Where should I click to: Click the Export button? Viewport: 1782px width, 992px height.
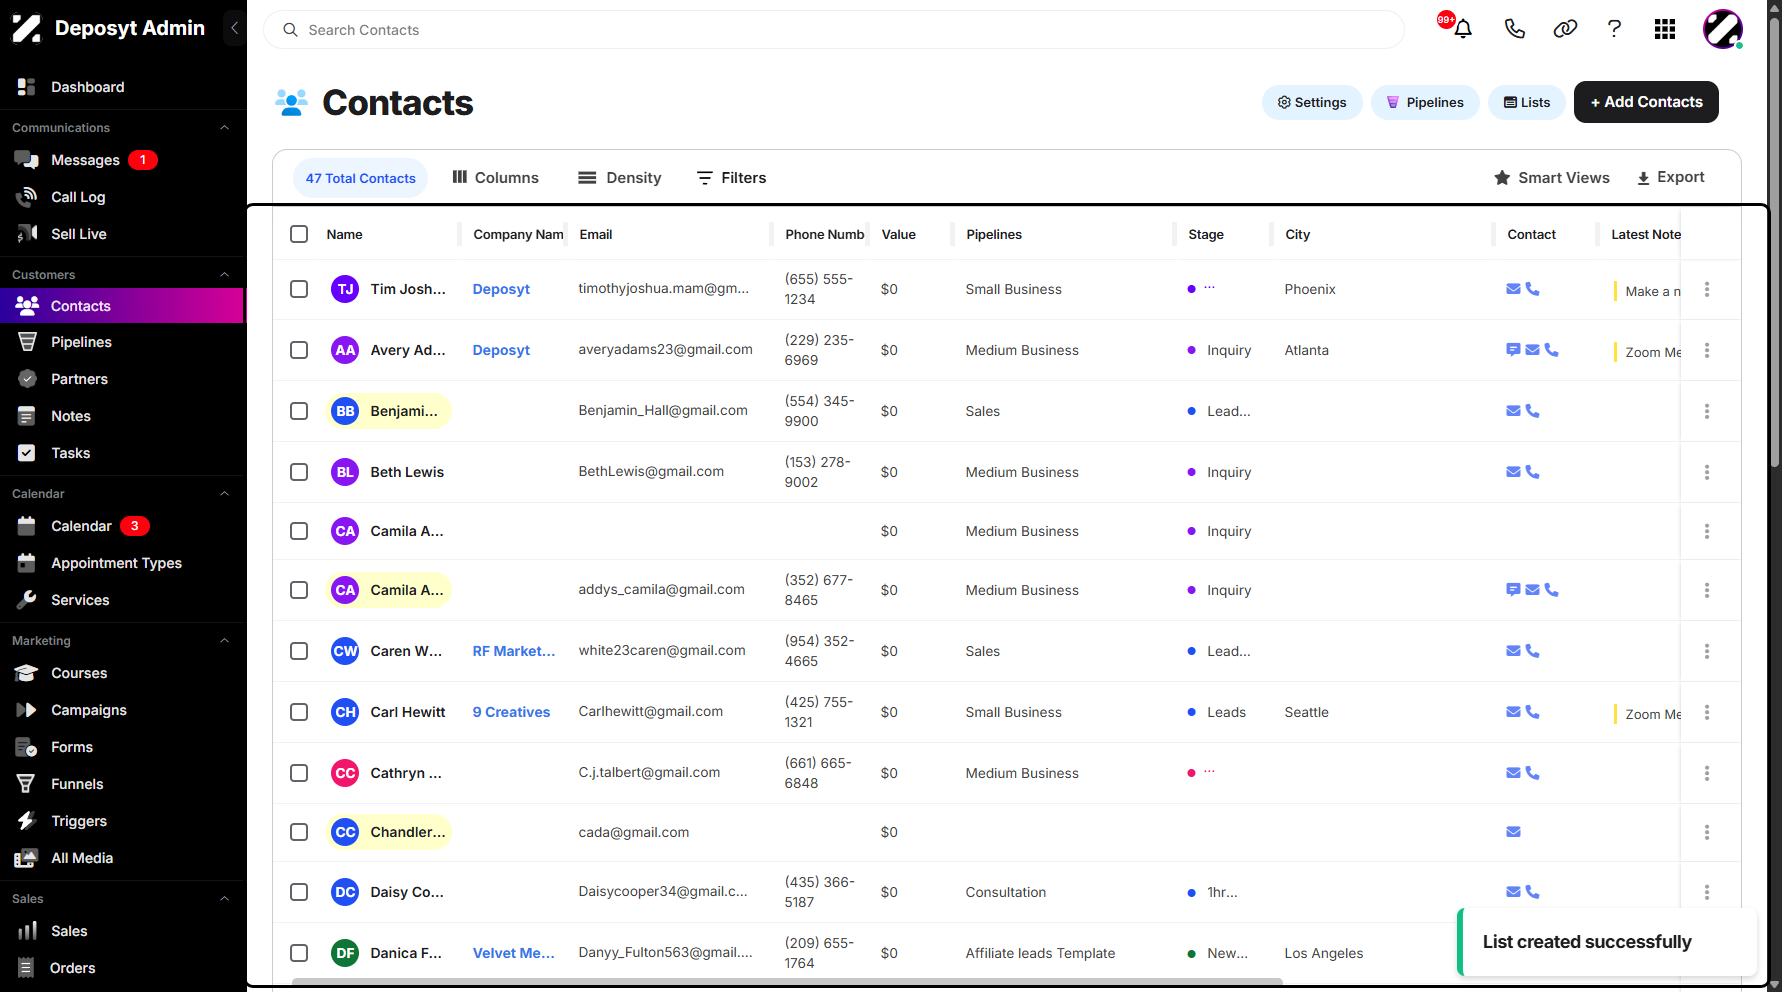pos(1670,177)
